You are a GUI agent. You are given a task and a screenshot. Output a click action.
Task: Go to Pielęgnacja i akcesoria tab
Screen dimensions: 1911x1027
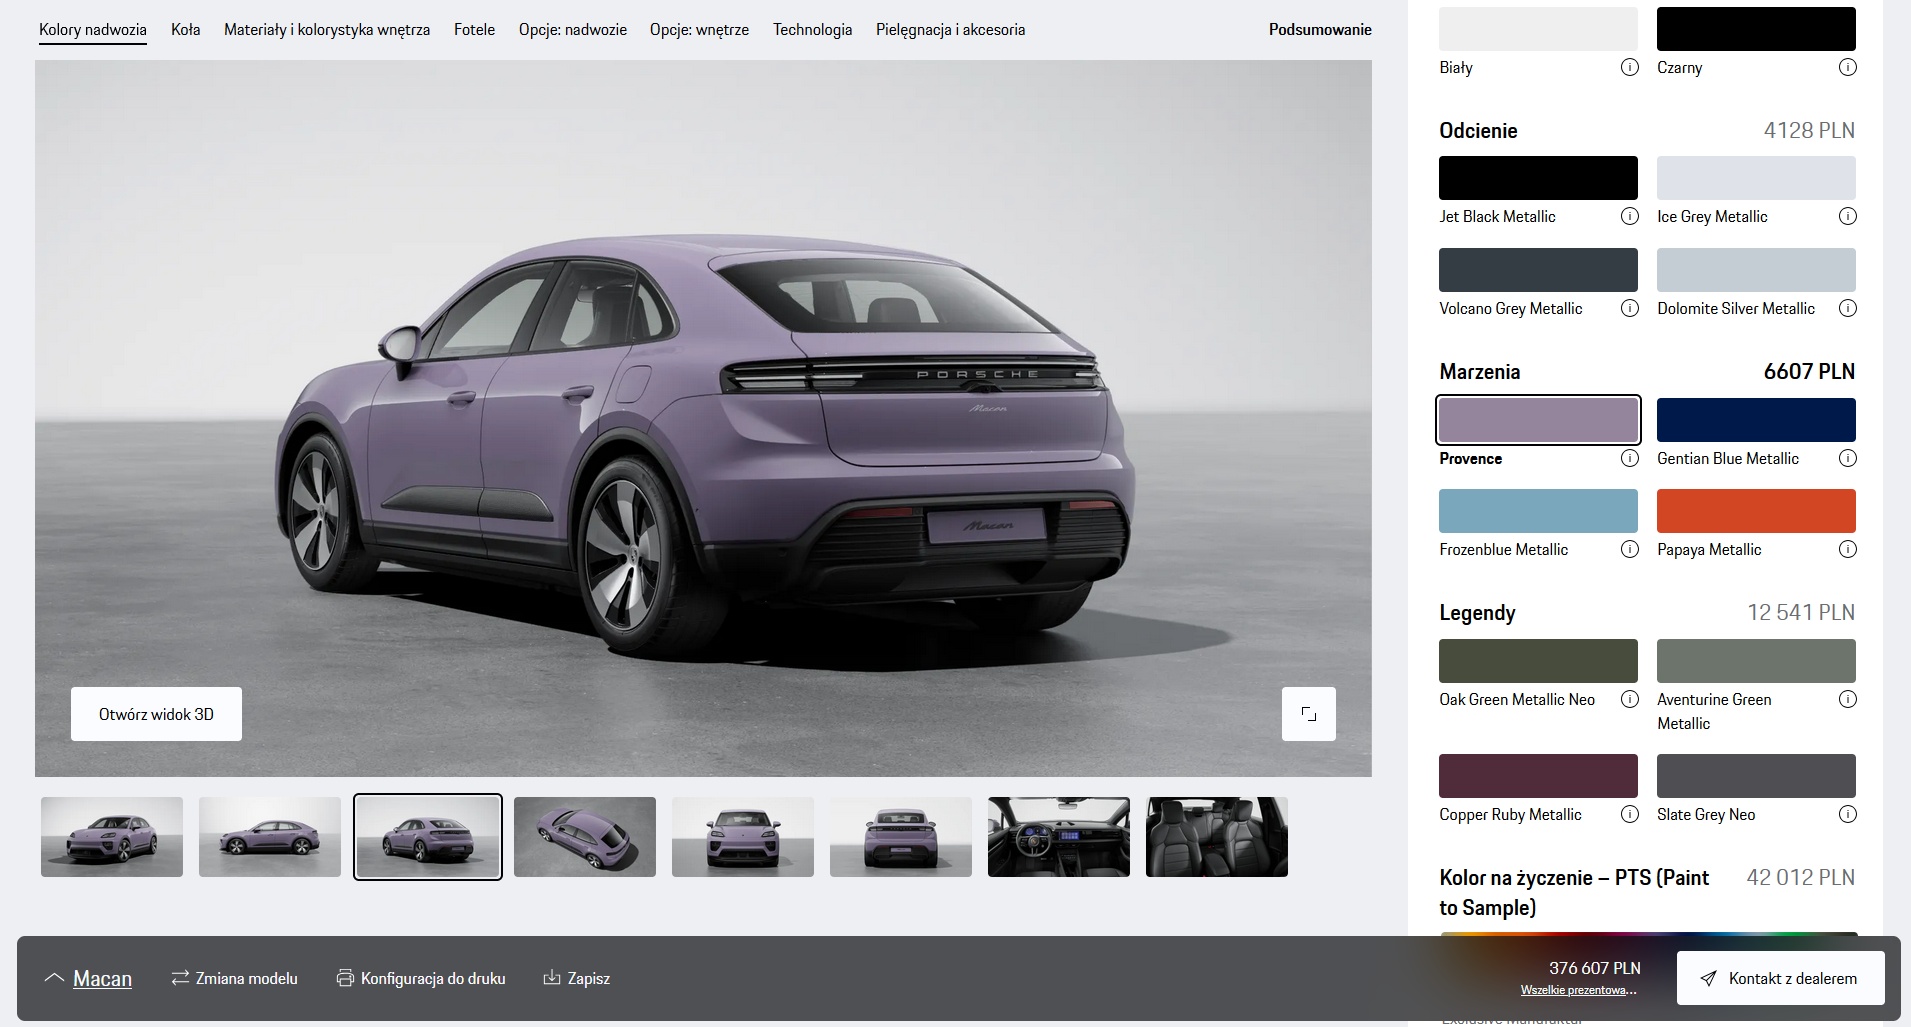pyautogui.click(x=950, y=30)
